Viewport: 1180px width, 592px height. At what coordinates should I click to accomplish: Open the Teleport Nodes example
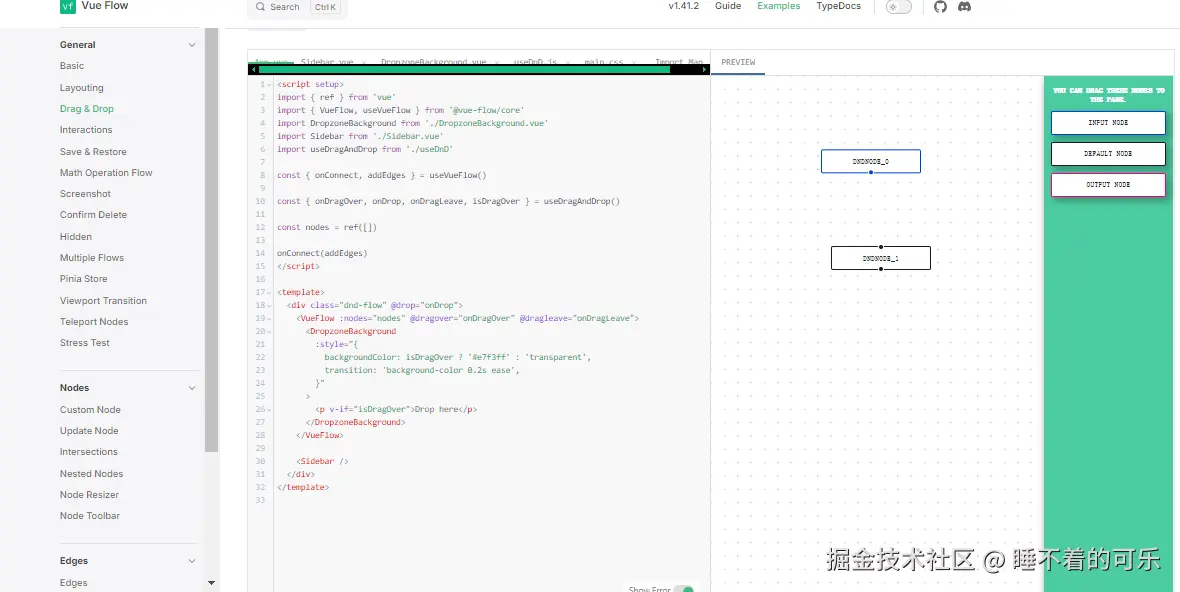pos(94,322)
